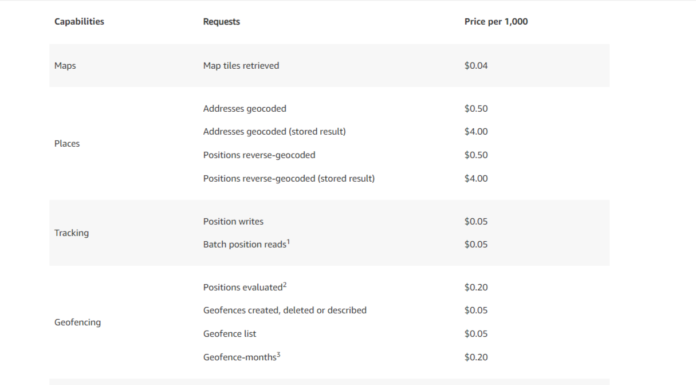Click Positions reverse-geocoded (stored result) entry
Screen dimensions: 696x385
tap(289, 179)
